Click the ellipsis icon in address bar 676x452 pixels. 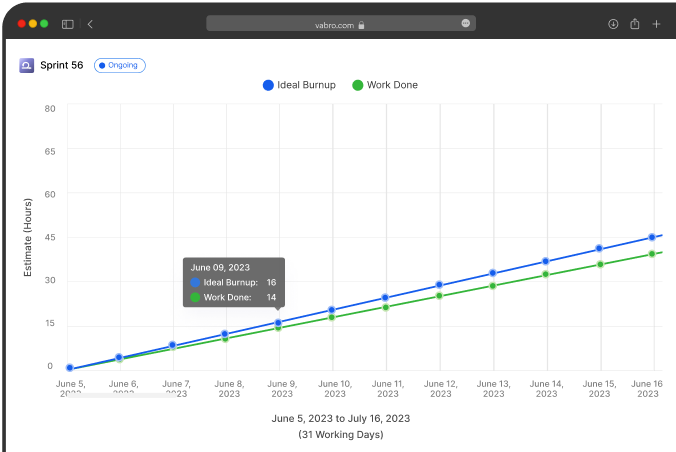pos(466,23)
